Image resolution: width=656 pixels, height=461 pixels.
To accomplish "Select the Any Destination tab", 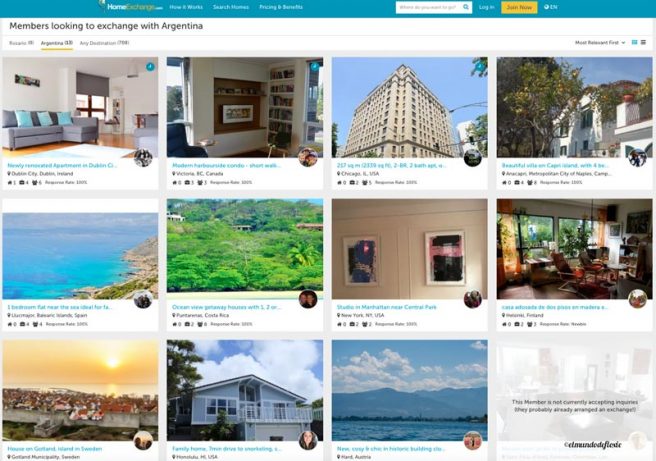I will click(x=104, y=43).
